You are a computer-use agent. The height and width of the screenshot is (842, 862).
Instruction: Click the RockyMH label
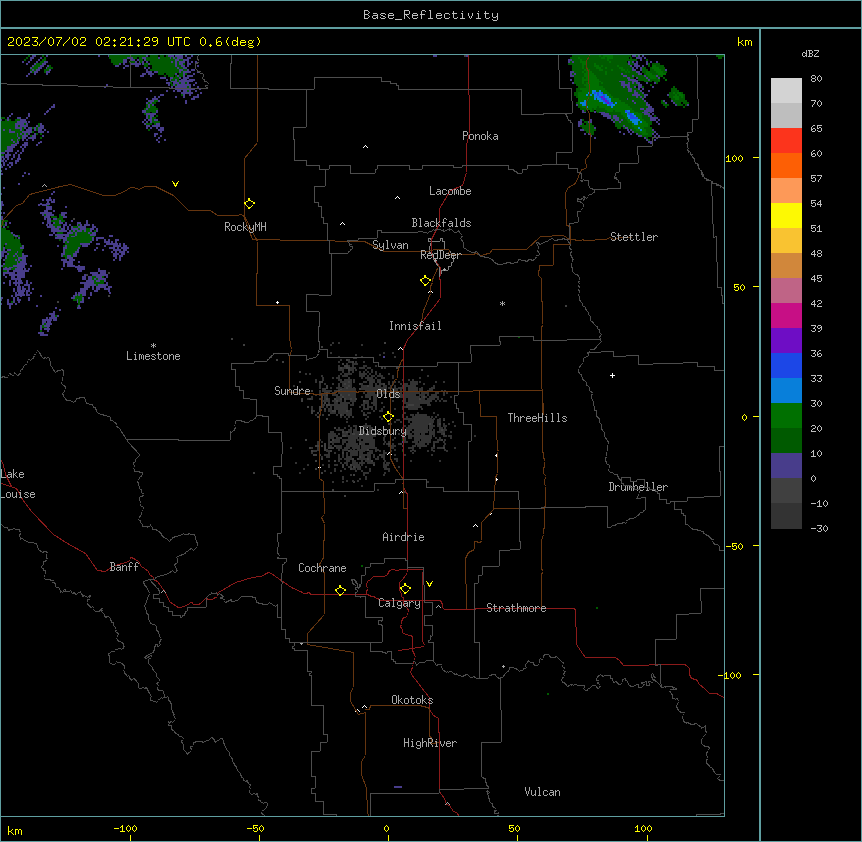coord(245,227)
